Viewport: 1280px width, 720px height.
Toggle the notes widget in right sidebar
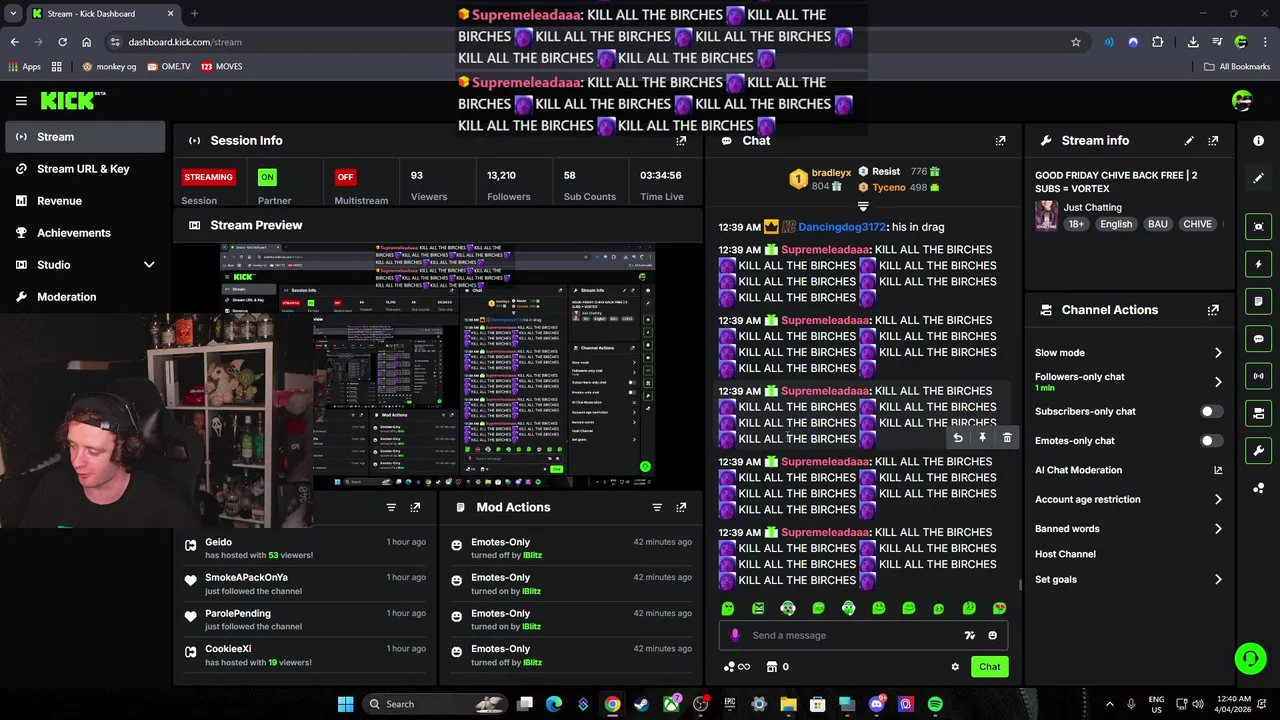pos(1258,301)
